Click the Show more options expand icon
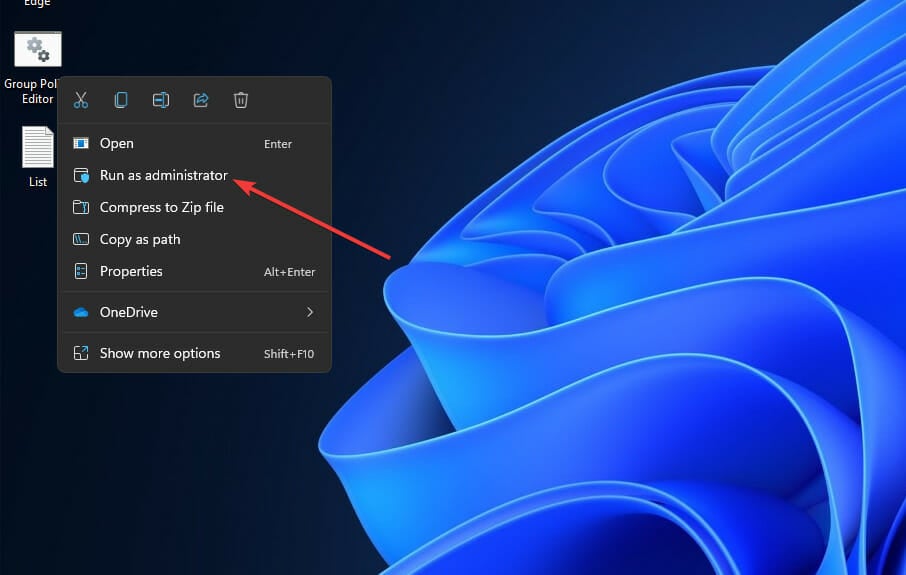This screenshot has width=906, height=575. click(81, 353)
